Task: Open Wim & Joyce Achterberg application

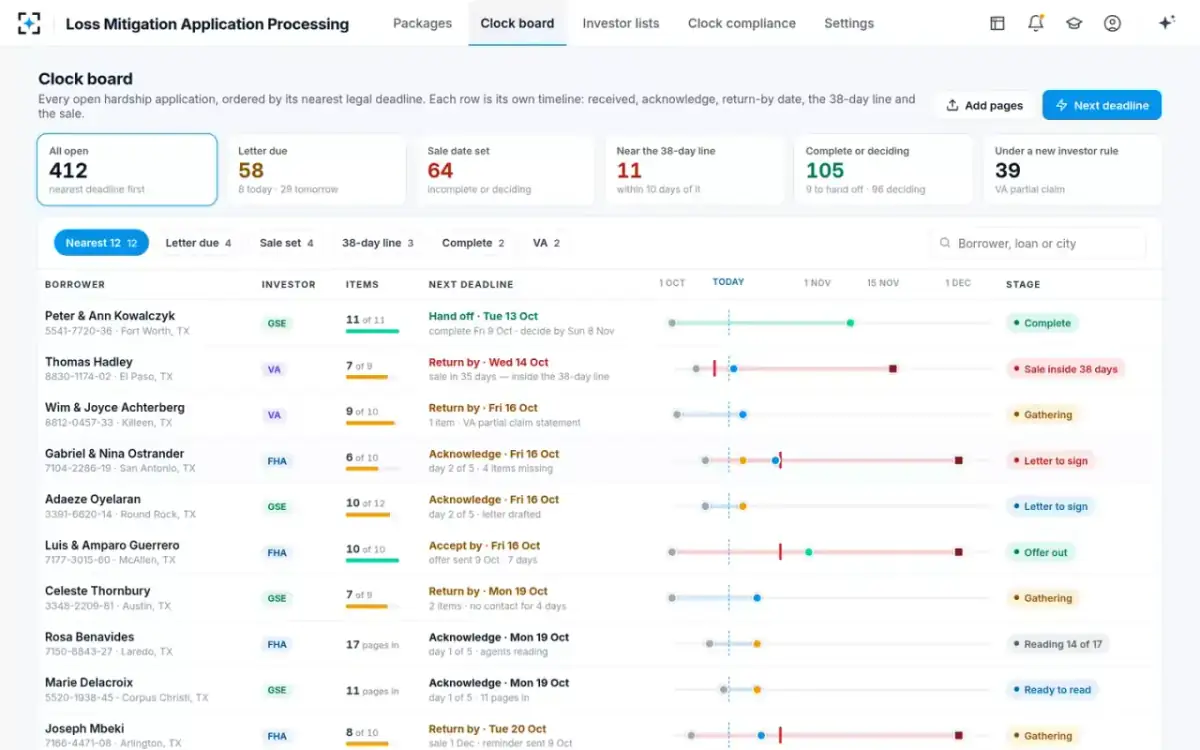Action: point(600,415)
